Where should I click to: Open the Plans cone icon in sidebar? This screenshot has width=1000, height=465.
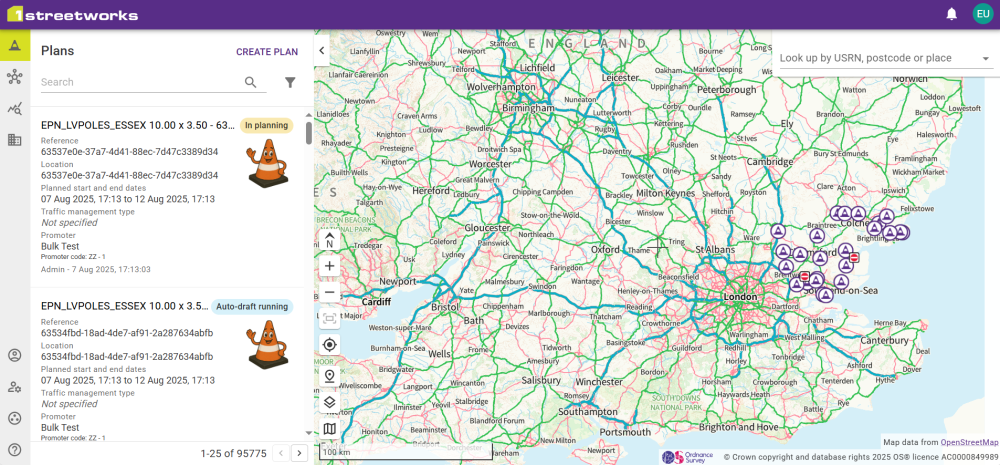click(x=15, y=45)
